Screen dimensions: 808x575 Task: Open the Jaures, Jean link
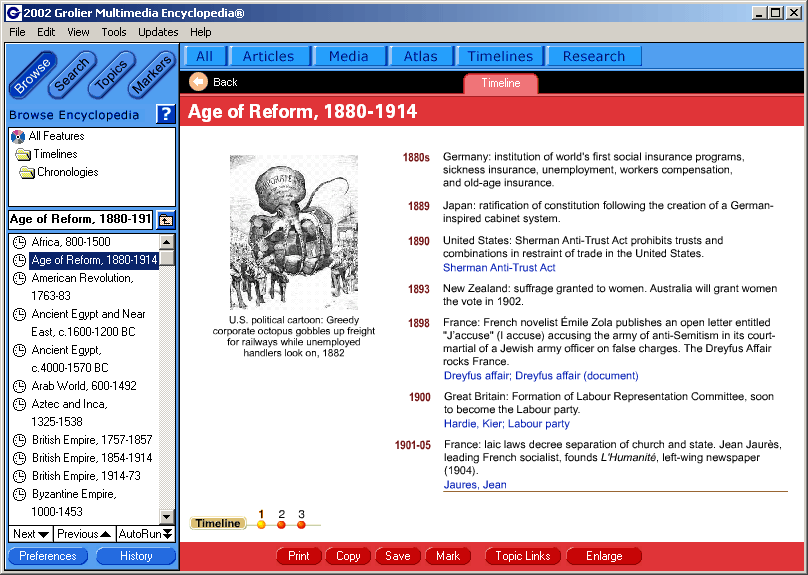tap(475, 484)
